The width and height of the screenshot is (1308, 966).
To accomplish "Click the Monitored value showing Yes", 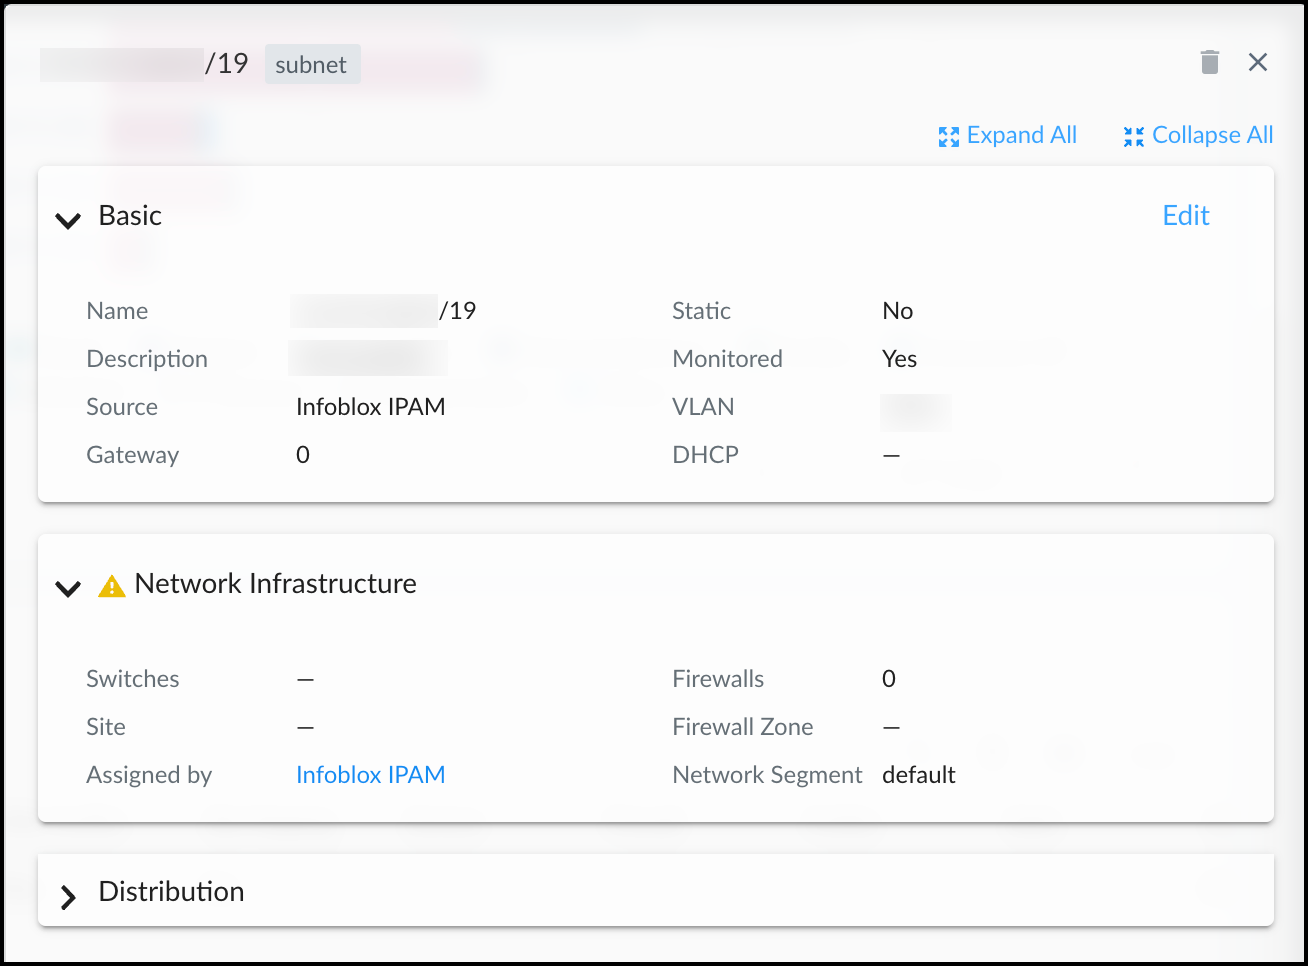I will (899, 358).
